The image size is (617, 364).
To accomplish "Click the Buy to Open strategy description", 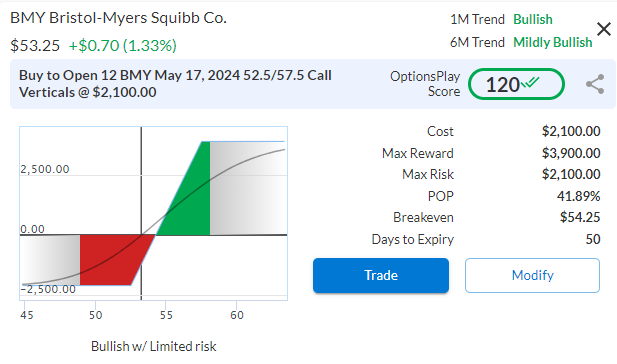I will (x=175, y=83).
